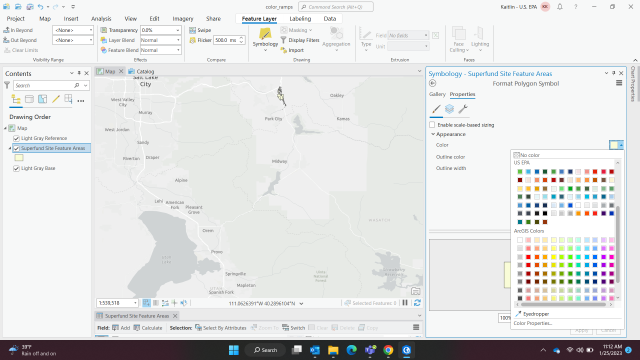This screenshot has width=640, height=360.
Task: Open the map scale dropdown
Action: click(x=135, y=303)
